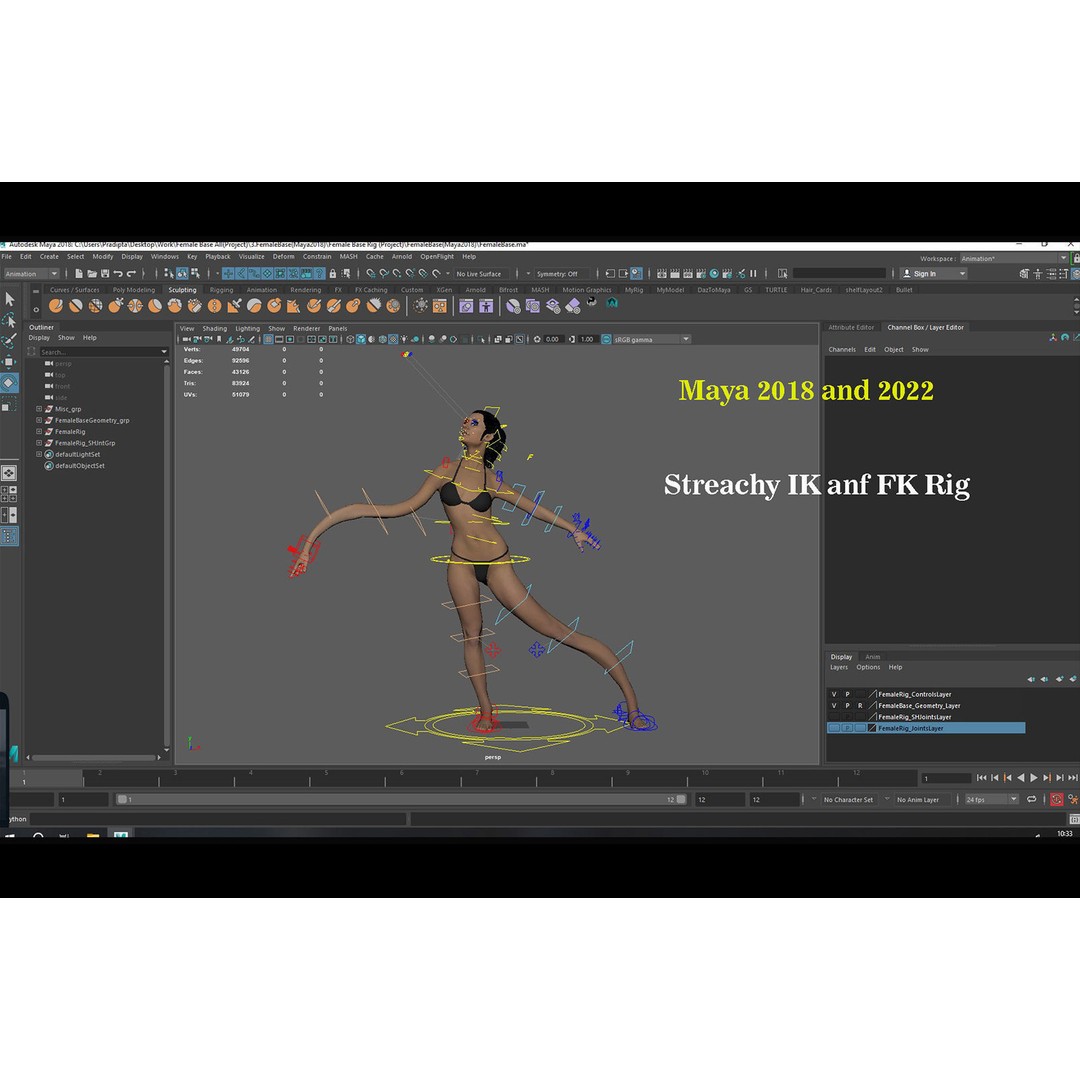Pick the Freeze sculpt brush at shelf end
Viewport: 1080px width, 1080px height.
(393, 305)
